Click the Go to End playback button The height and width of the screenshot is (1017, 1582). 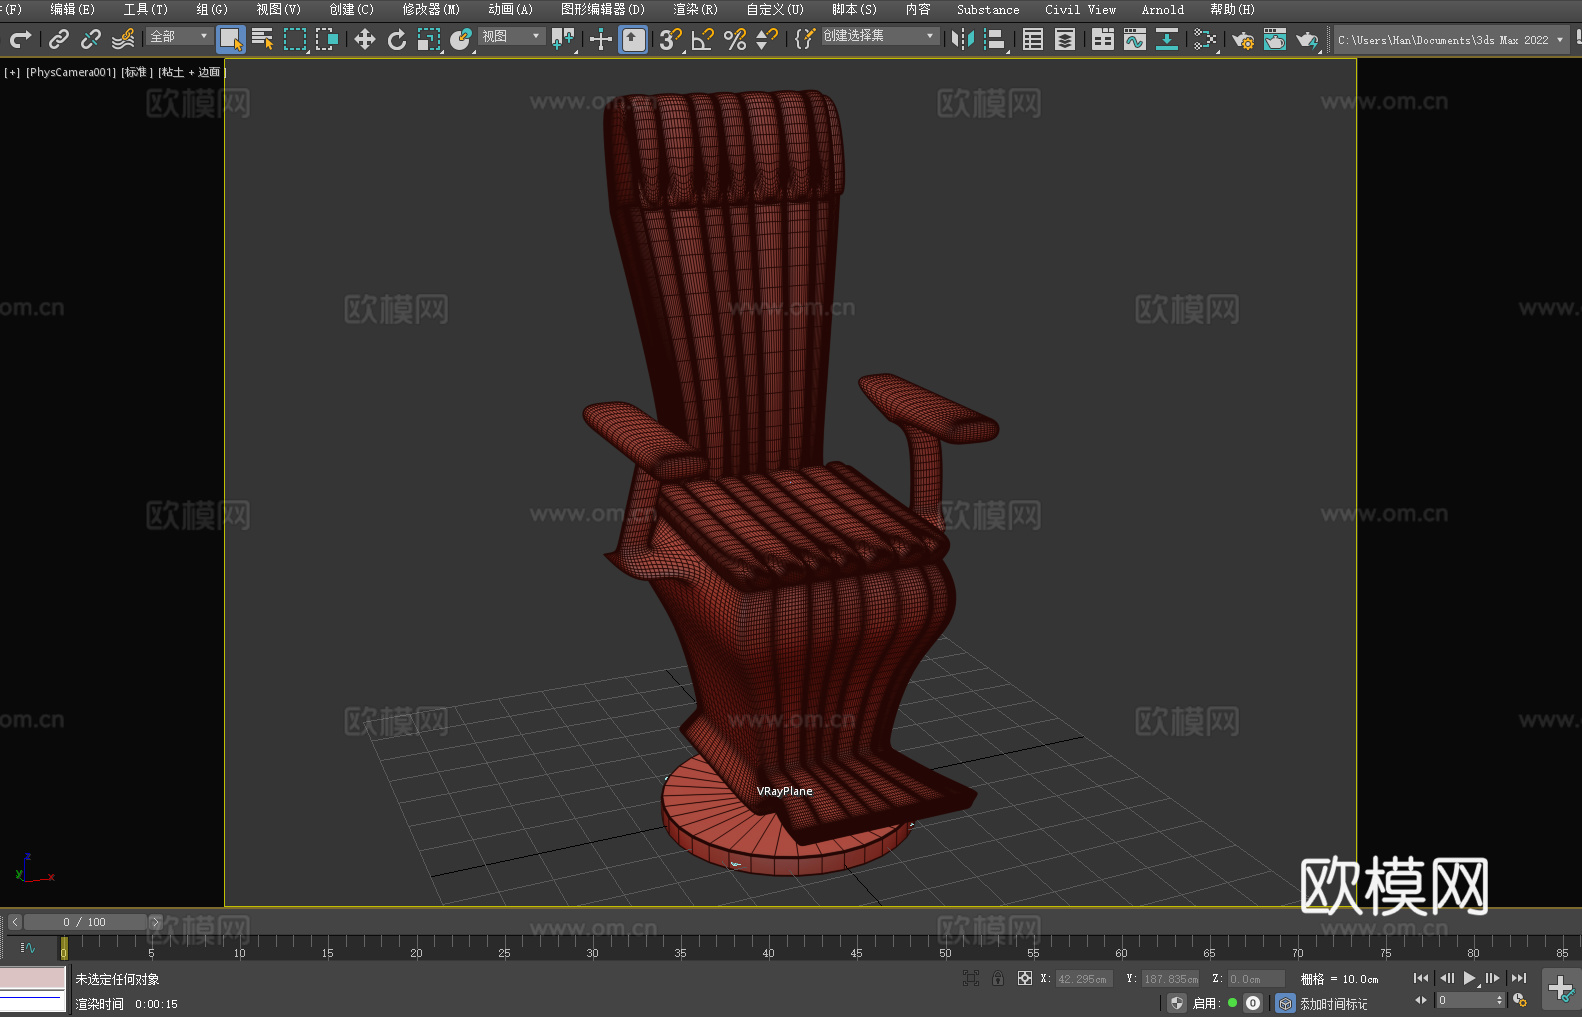pyautogui.click(x=1519, y=978)
